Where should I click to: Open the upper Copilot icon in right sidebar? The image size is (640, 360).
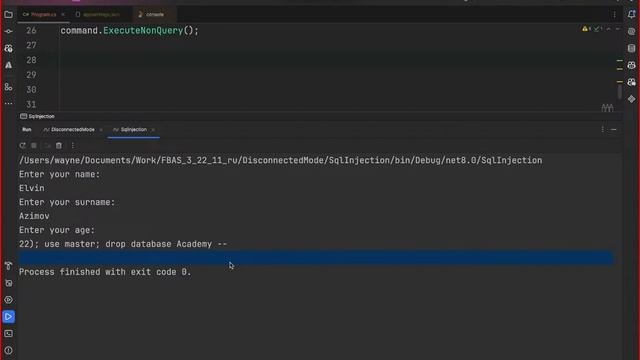click(631, 65)
